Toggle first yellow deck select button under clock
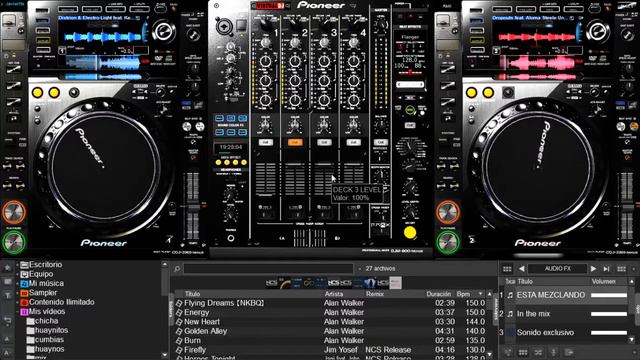Screen dimensions: 640x360 click(x=219, y=162)
